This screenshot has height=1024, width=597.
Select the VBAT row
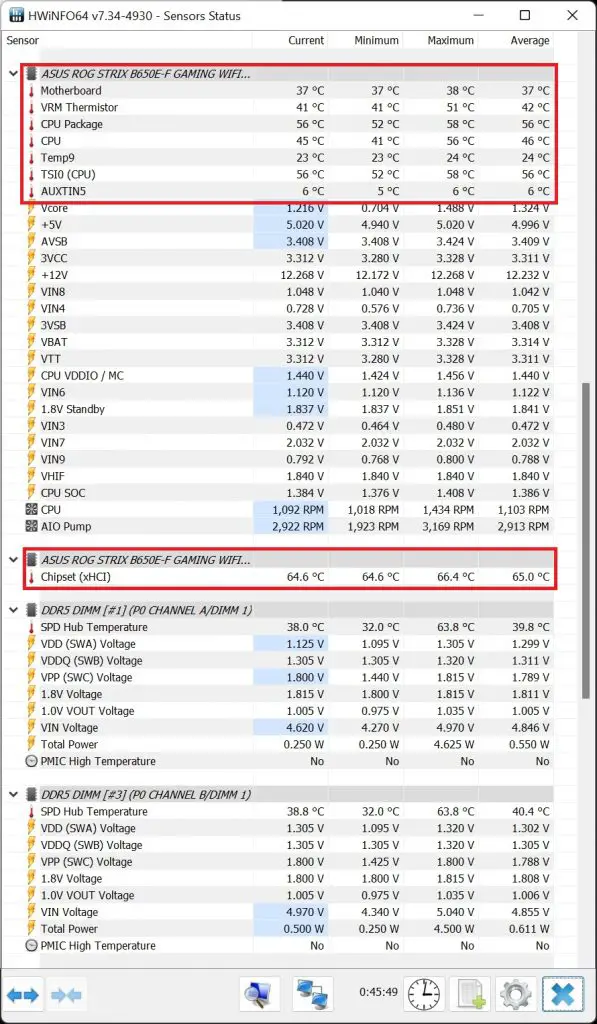pos(289,342)
